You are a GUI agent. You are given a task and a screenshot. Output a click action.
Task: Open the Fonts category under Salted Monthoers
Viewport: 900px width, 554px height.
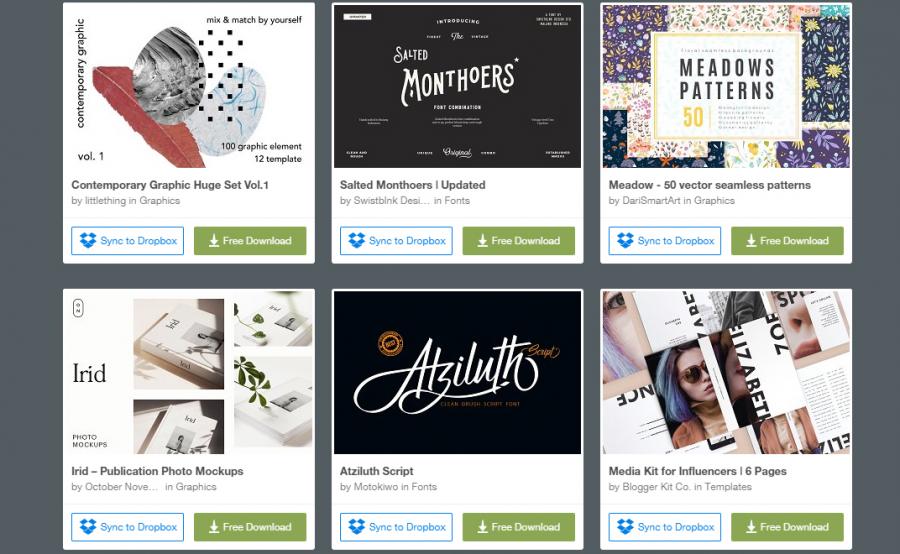pyautogui.click(x=457, y=200)
